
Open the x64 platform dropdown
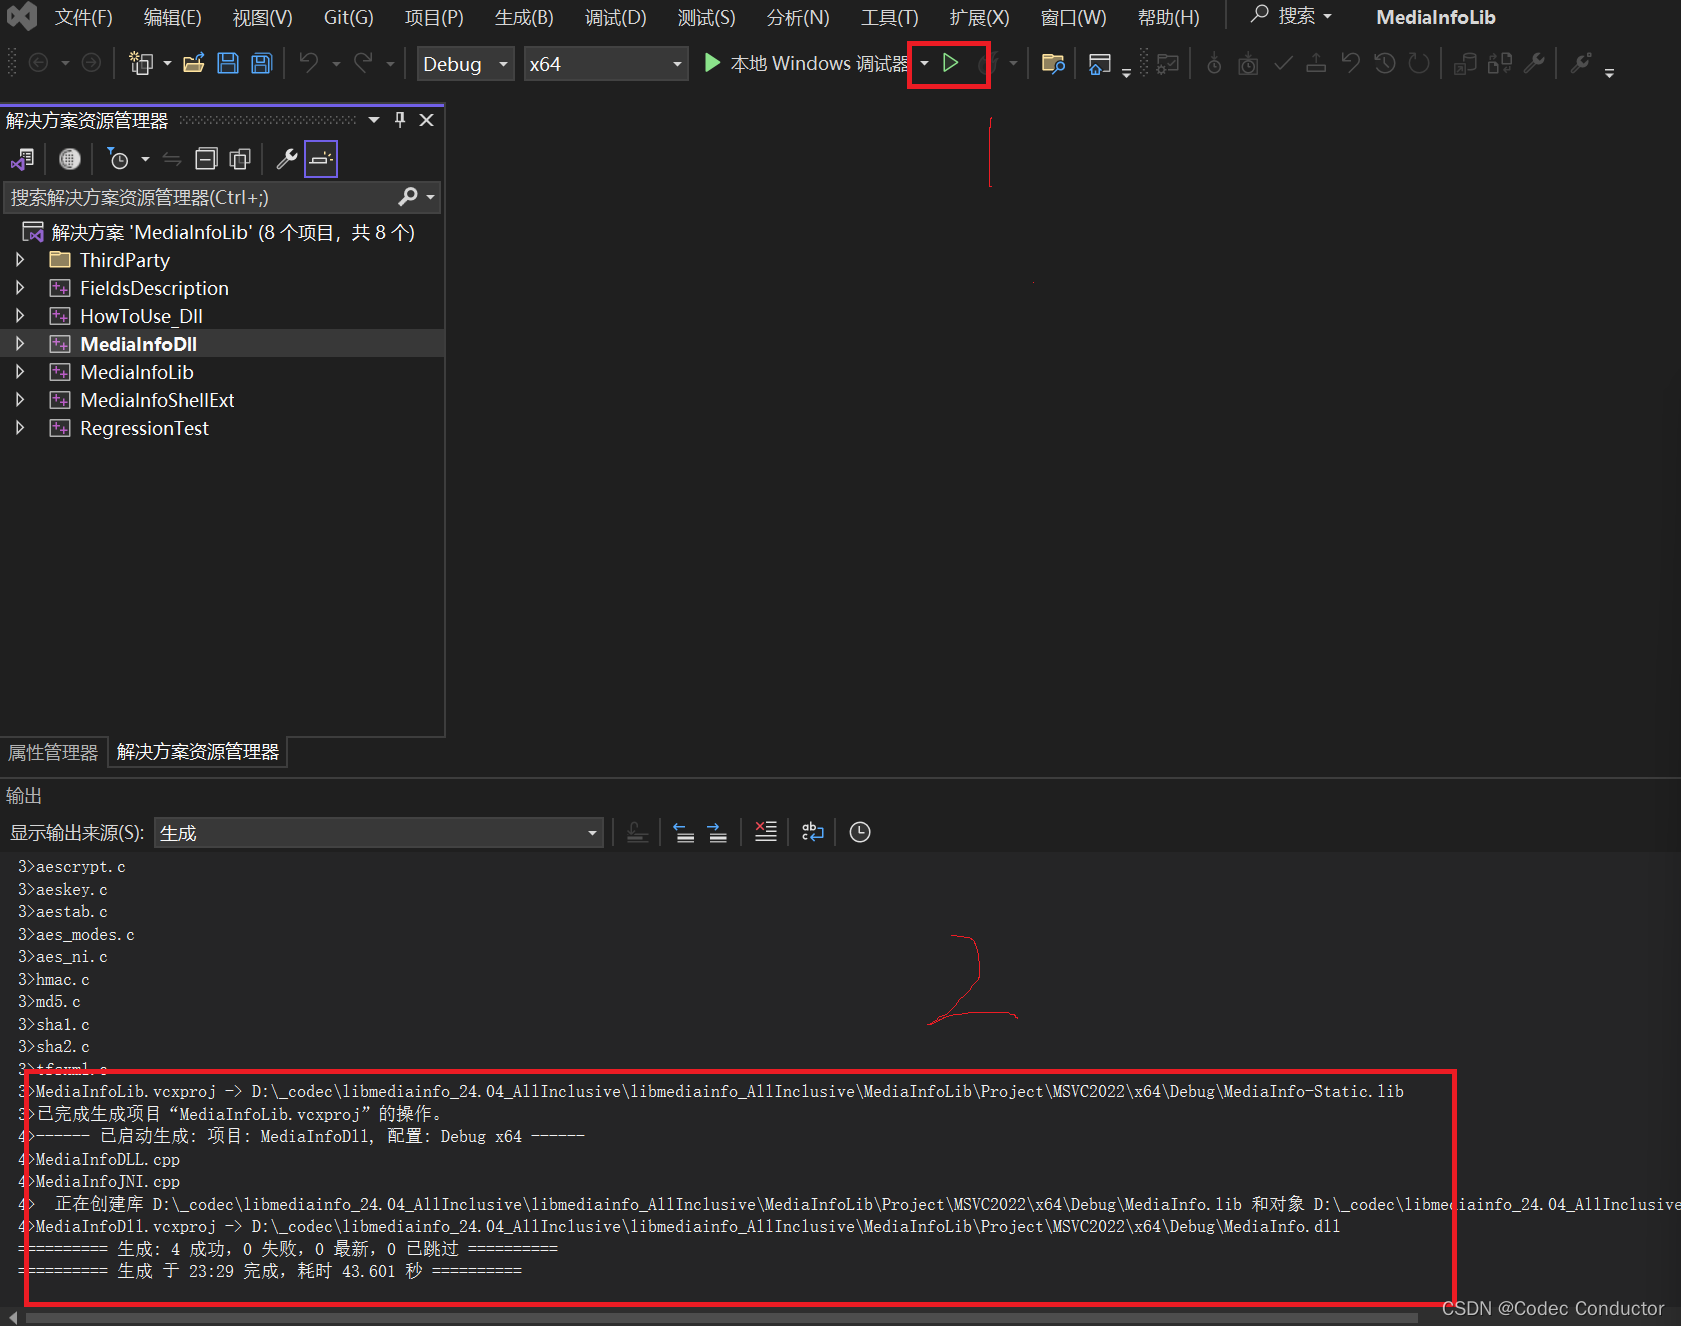pyautogui.click(x=606, y=64)
